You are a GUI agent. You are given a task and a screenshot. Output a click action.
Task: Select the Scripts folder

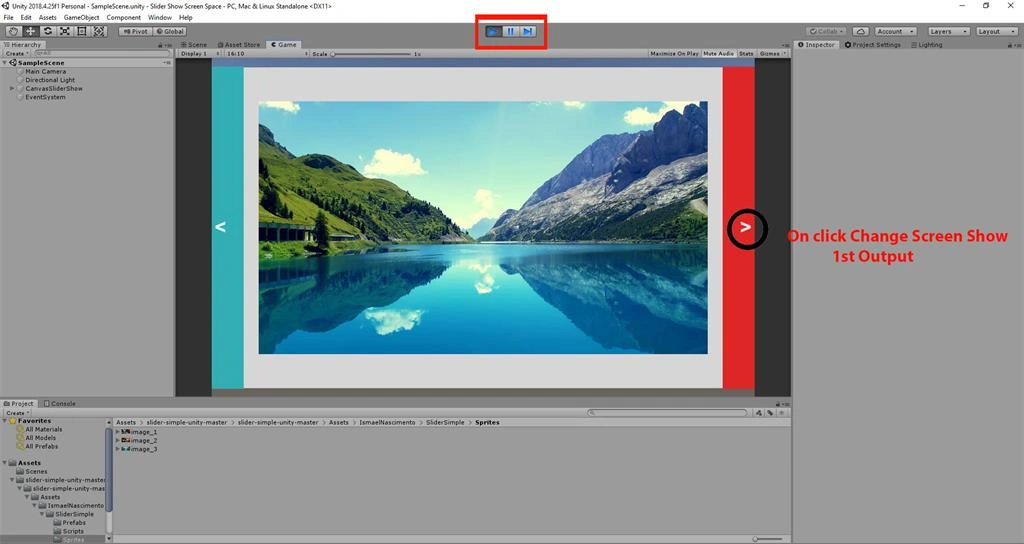click(72, 531)
